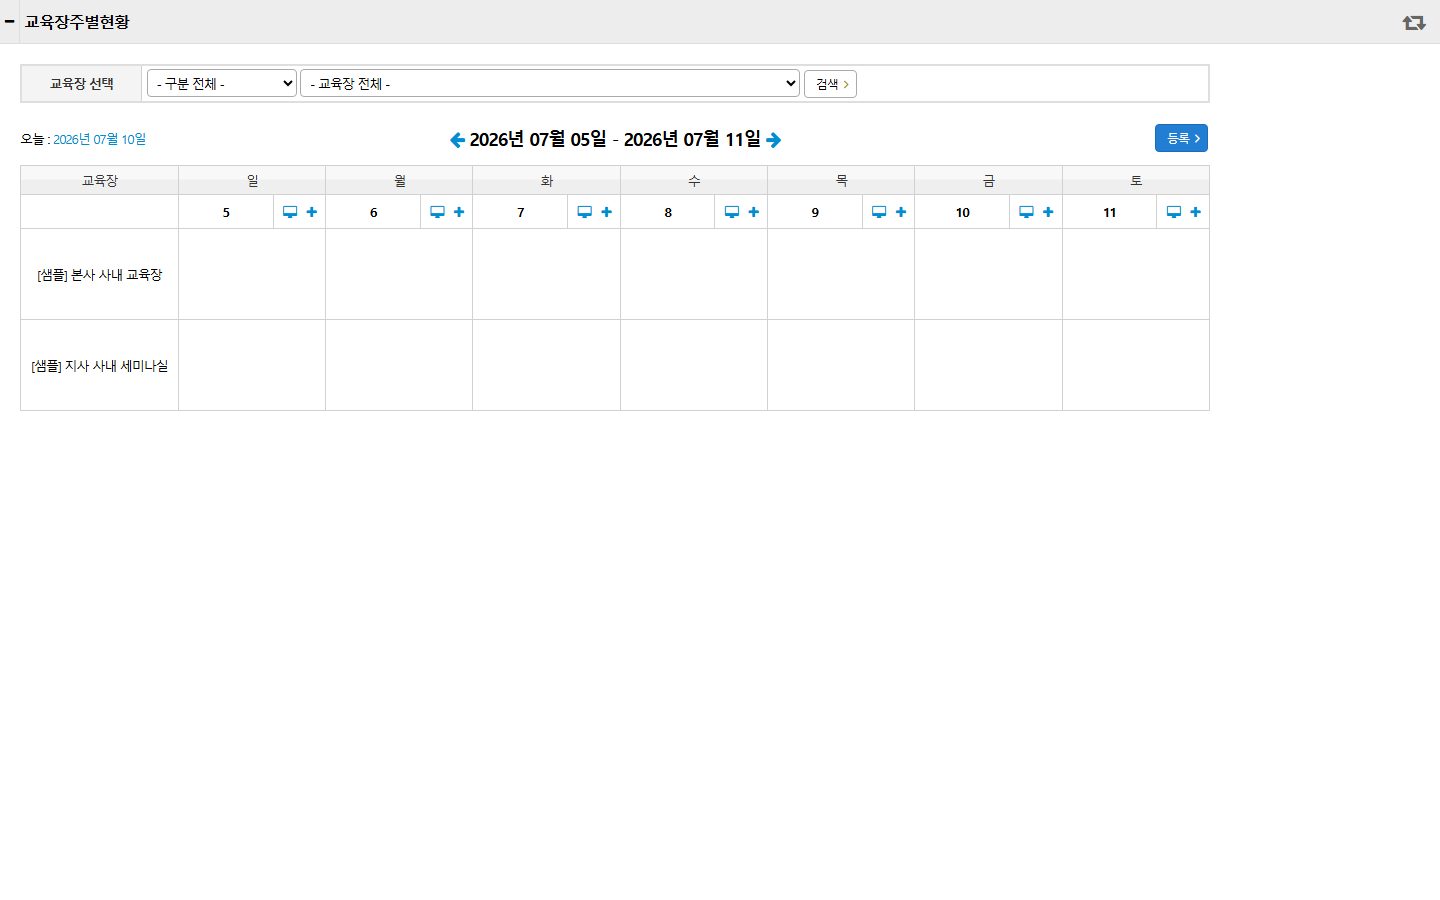This screenshot has width=1440, height=900.
Task: Click the 월 day header
Action: (399, 180)
